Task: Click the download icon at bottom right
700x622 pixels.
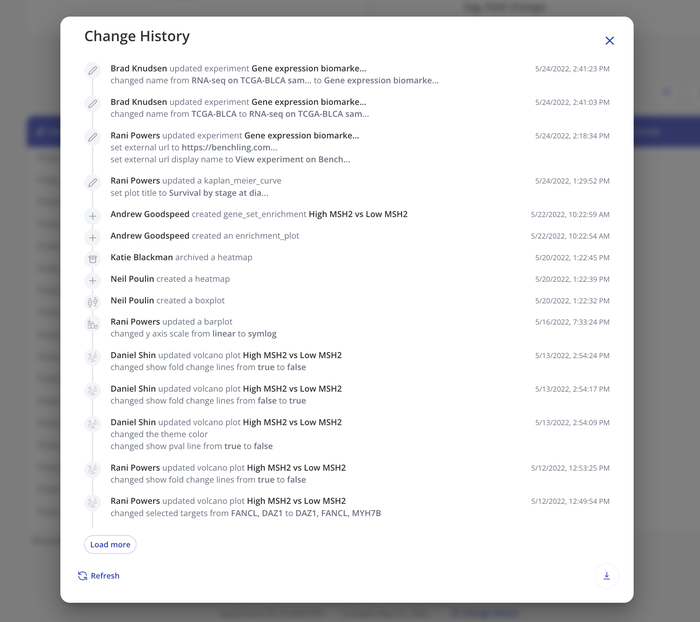Action: click(x=606, y=575)
